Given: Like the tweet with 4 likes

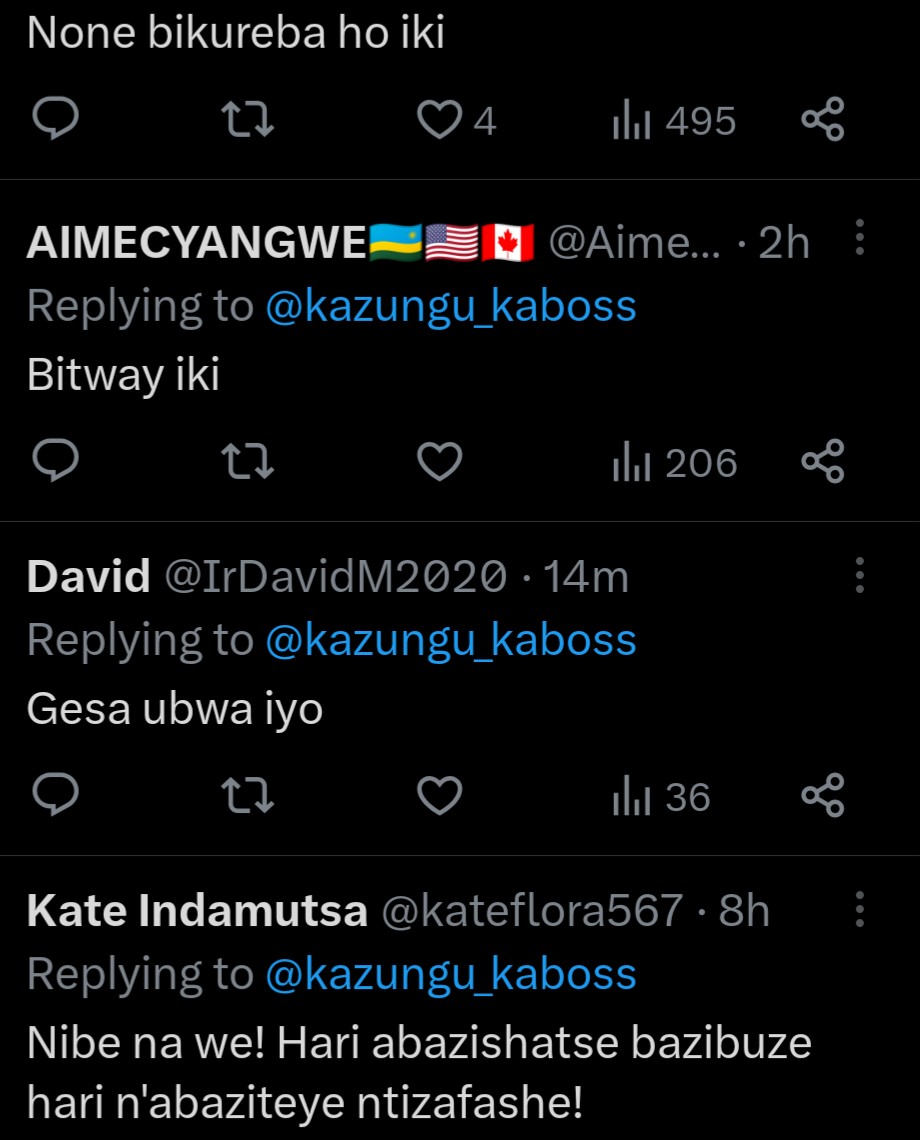Looking at the screenshot, I should tap(437, 121).
